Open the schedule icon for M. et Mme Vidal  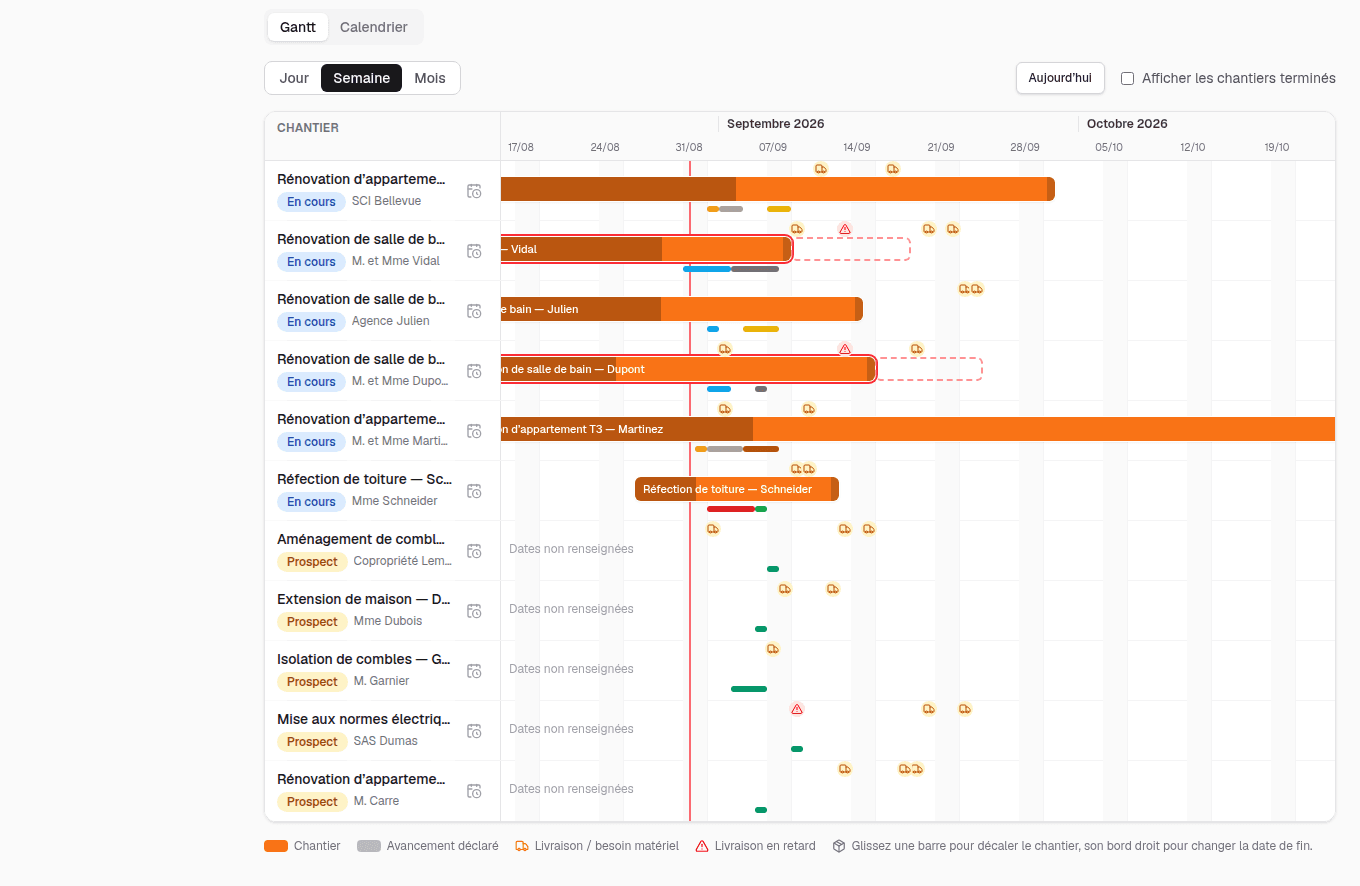(x=475, y=251)
